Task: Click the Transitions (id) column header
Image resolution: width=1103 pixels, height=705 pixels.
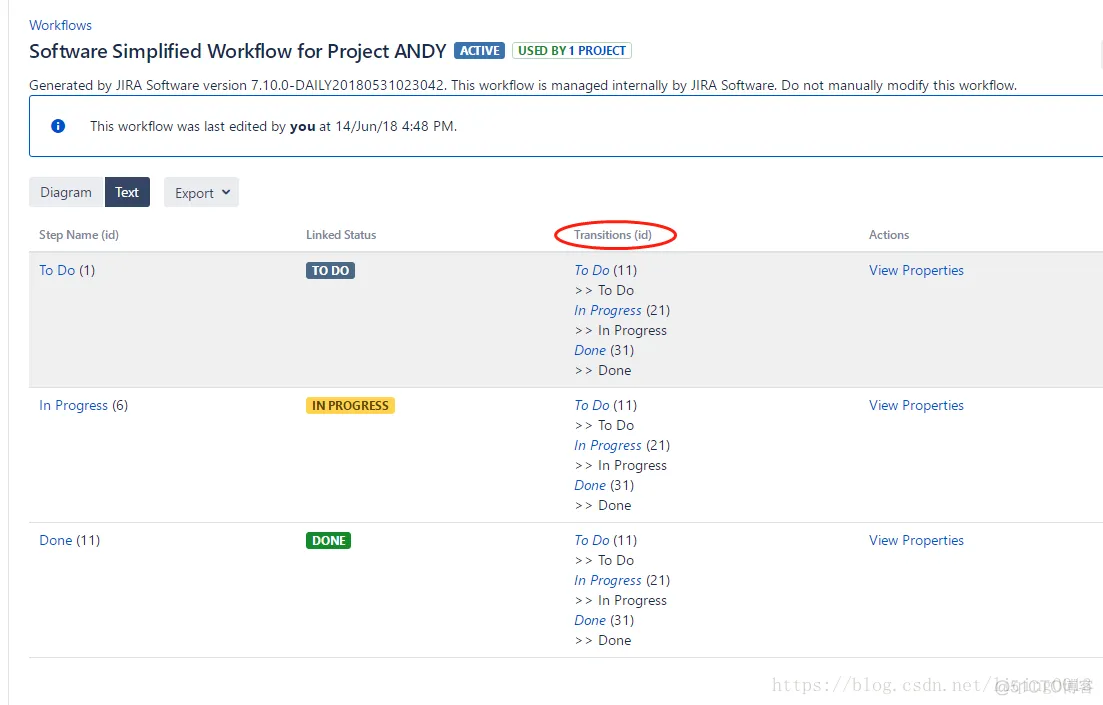Action: (x=613, y=235)
